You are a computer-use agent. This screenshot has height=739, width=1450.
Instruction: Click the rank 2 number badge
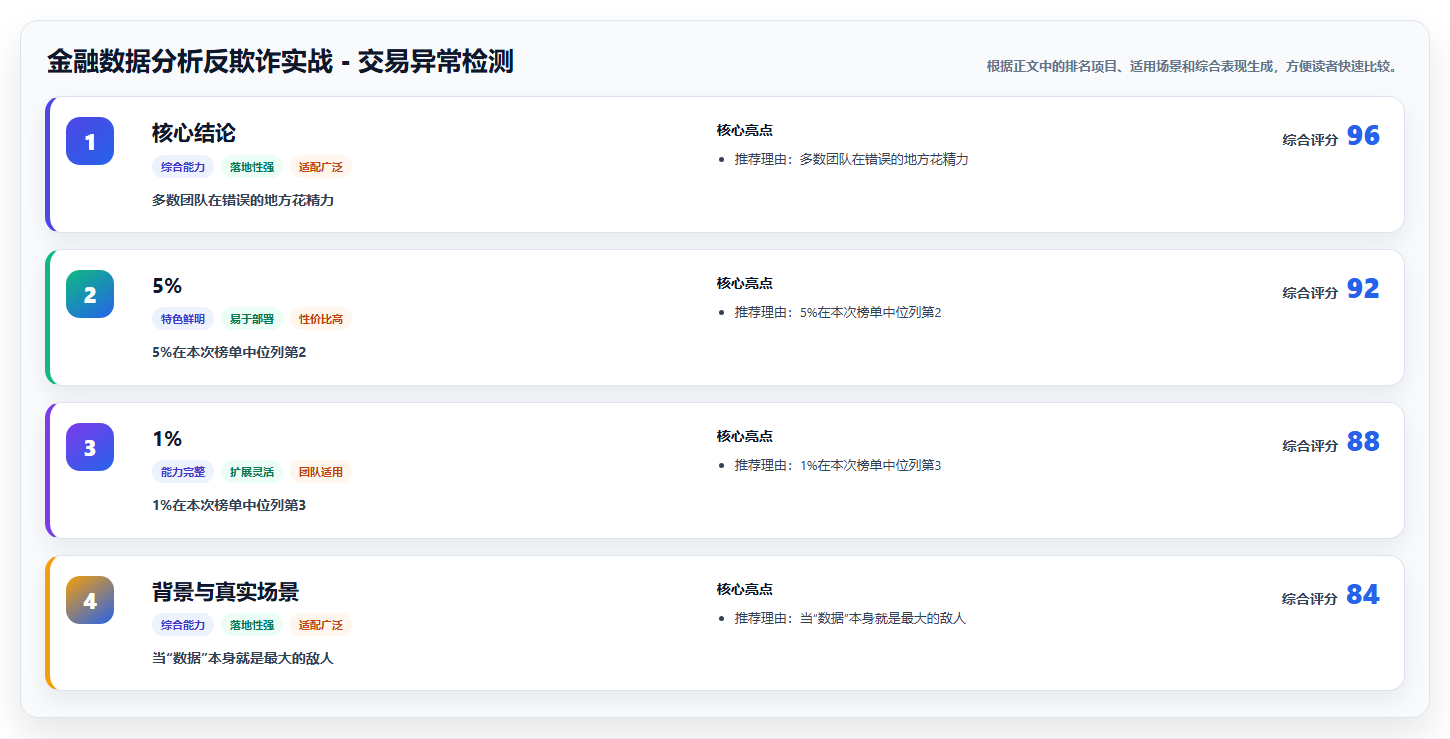pos(90,294)
